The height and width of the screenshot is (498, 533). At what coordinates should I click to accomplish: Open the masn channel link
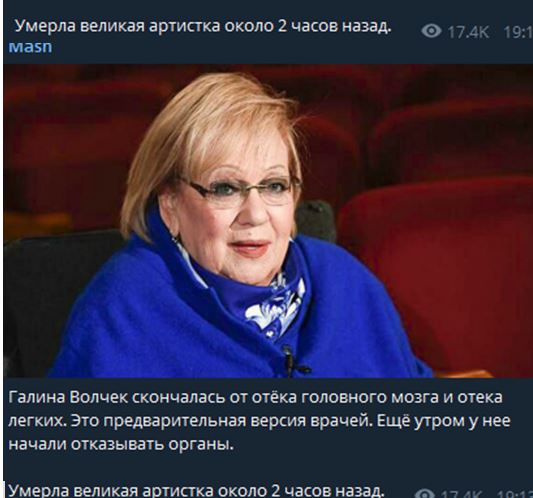30,47
